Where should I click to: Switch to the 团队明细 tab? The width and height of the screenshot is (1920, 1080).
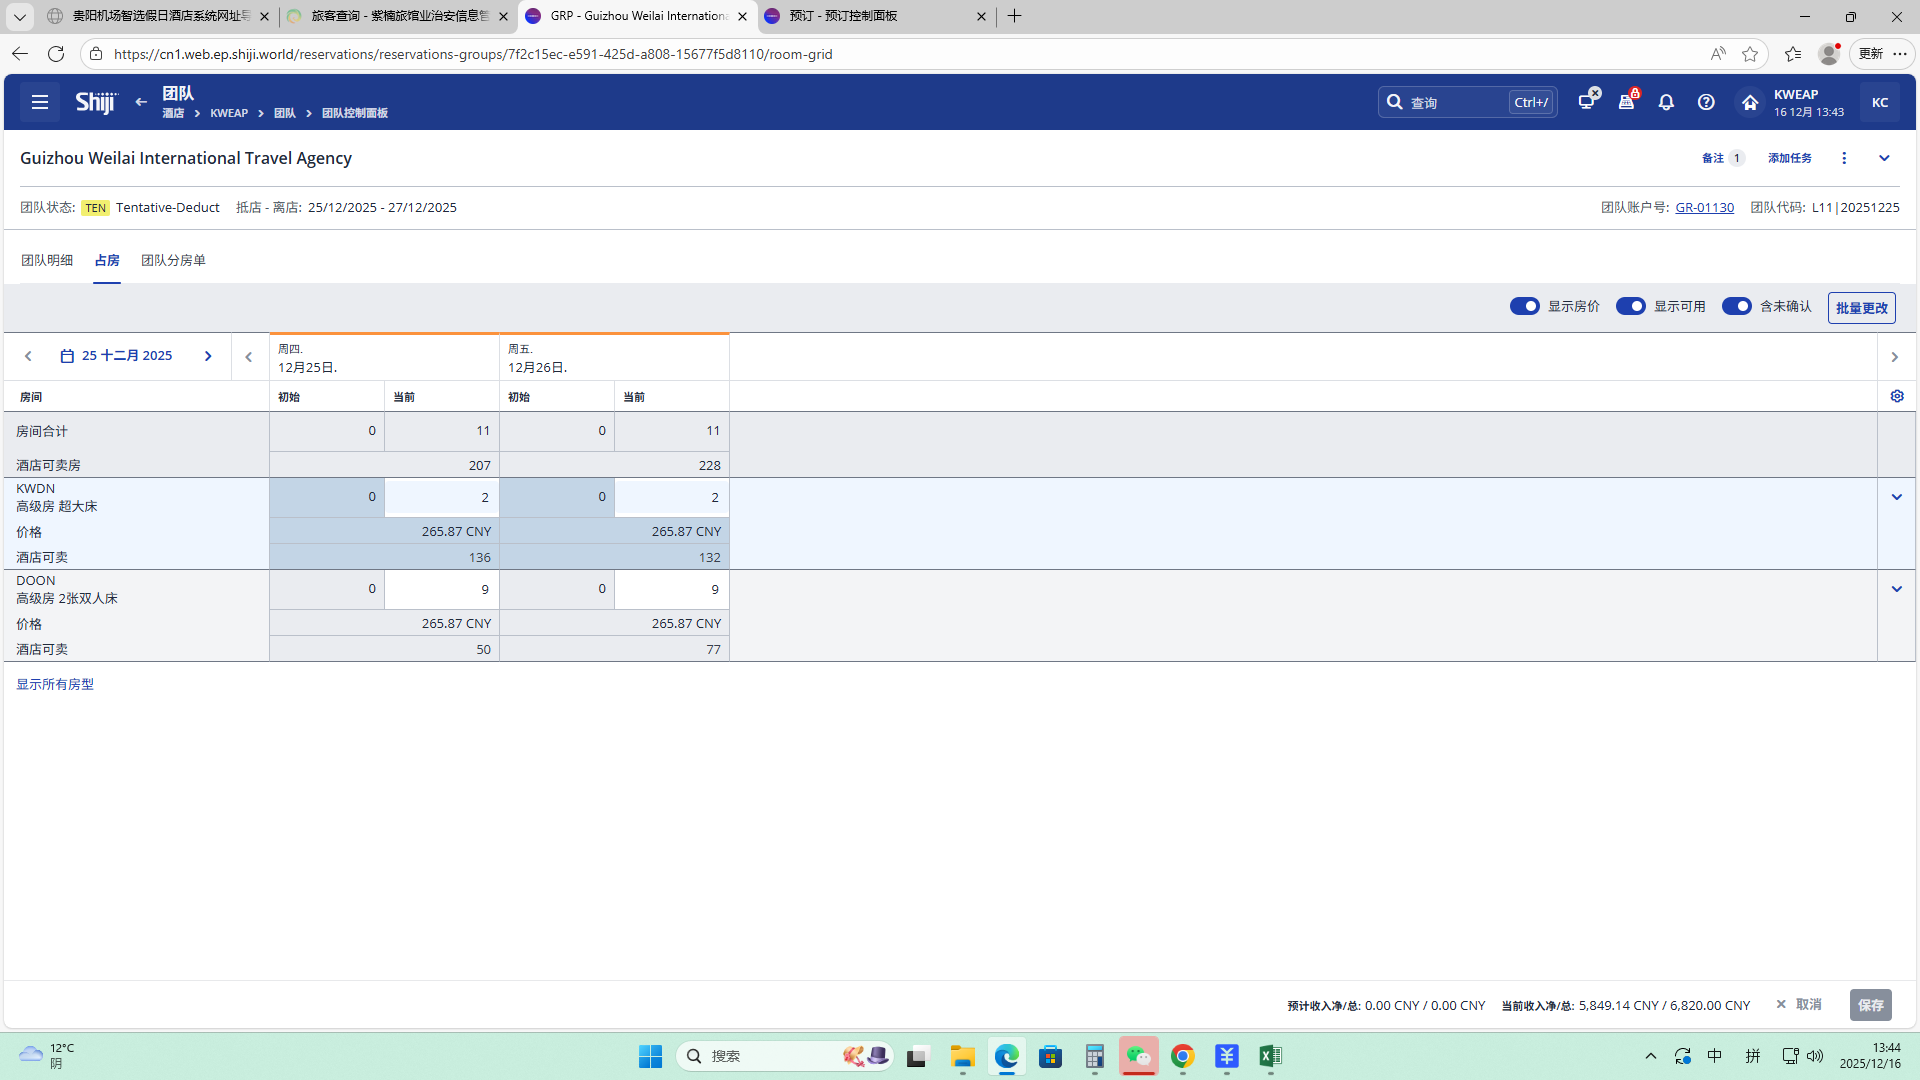[47, 260]
